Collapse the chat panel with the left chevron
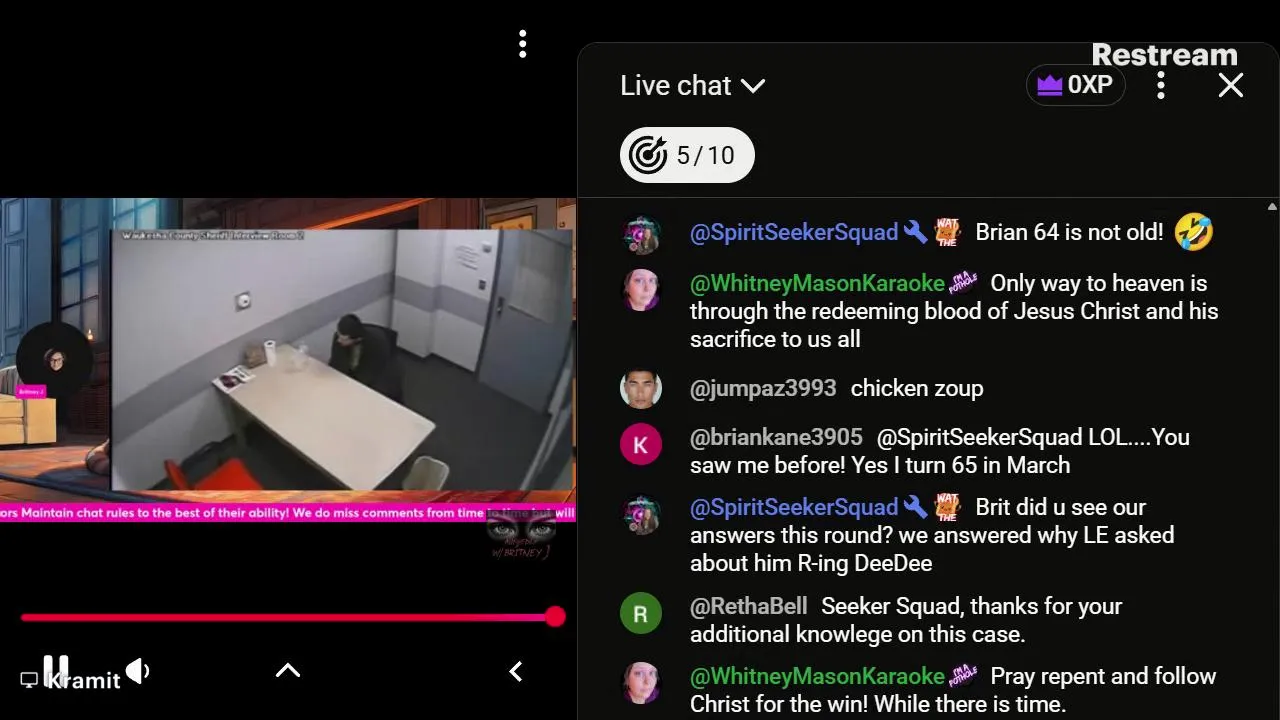The image size is (1280, 720). [516, 671]
